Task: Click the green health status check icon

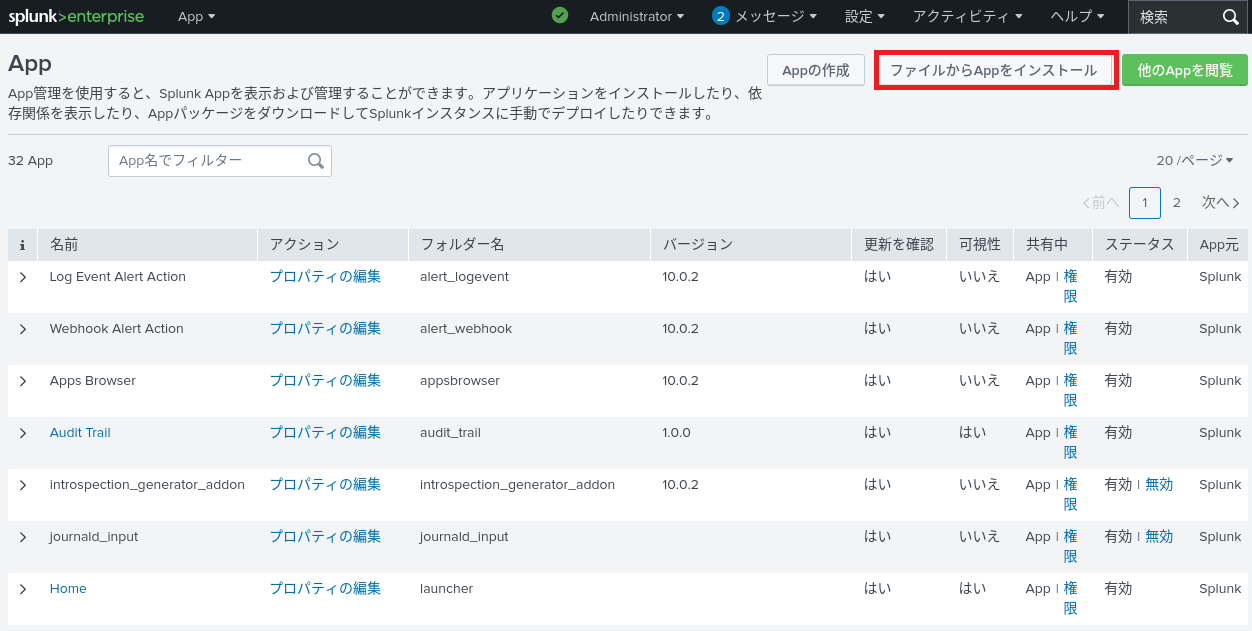Action: [560, 16]
